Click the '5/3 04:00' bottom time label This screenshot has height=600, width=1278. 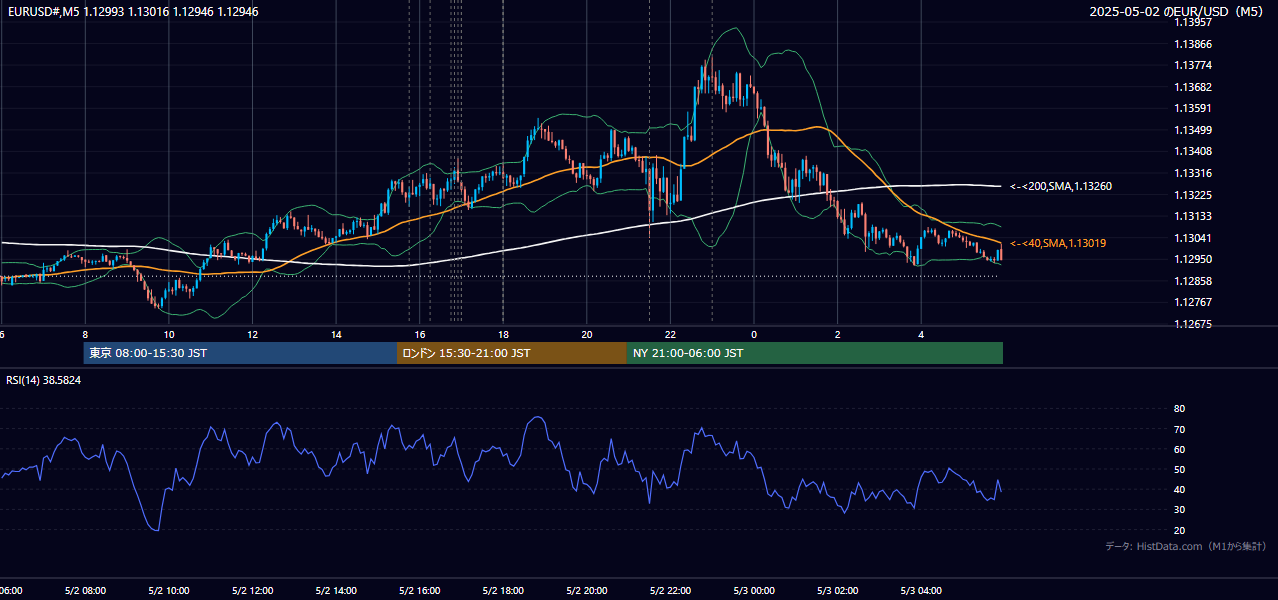click(x=921, y=591)
